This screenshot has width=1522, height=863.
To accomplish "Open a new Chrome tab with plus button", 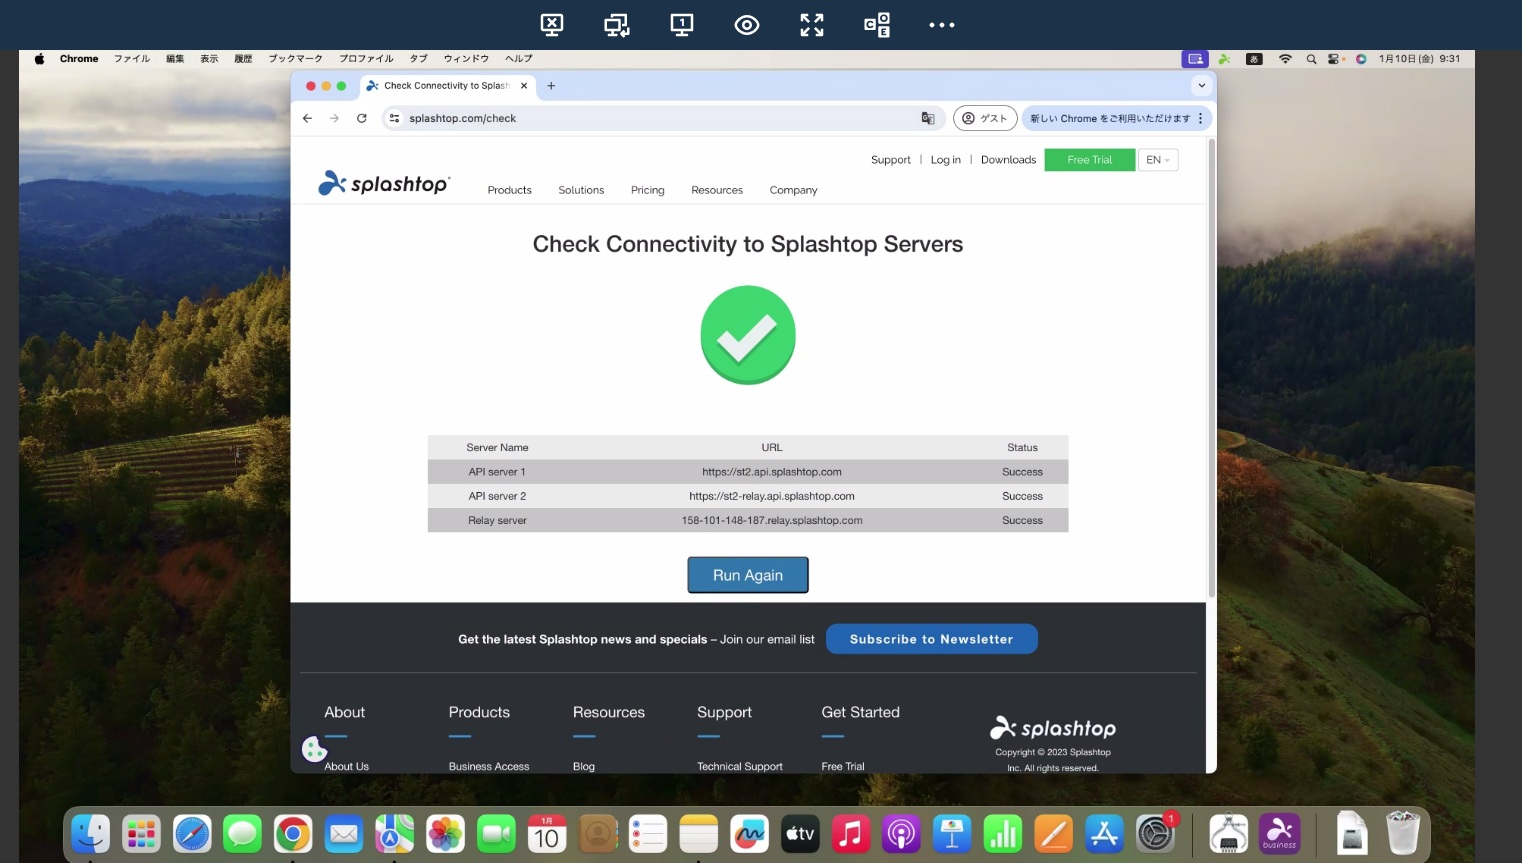I will (x=551, y=86).
